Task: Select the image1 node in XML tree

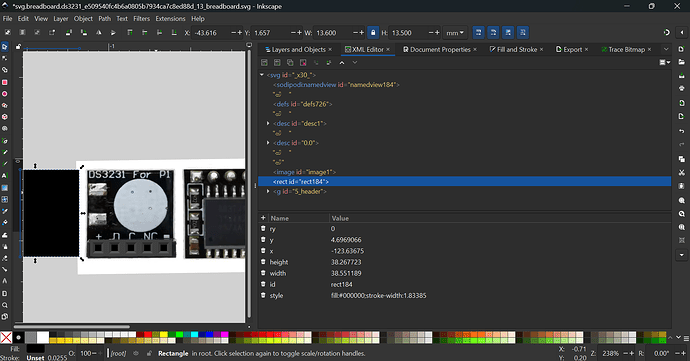Action: pos(304,172)
